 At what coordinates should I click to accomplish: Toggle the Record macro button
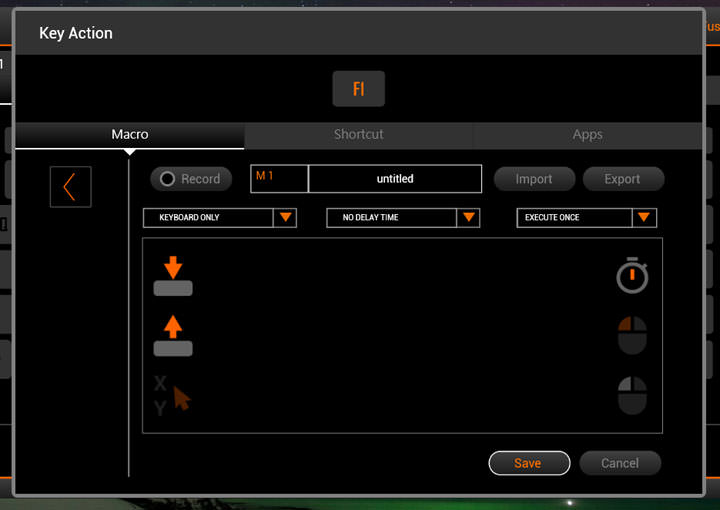[191, 179]
